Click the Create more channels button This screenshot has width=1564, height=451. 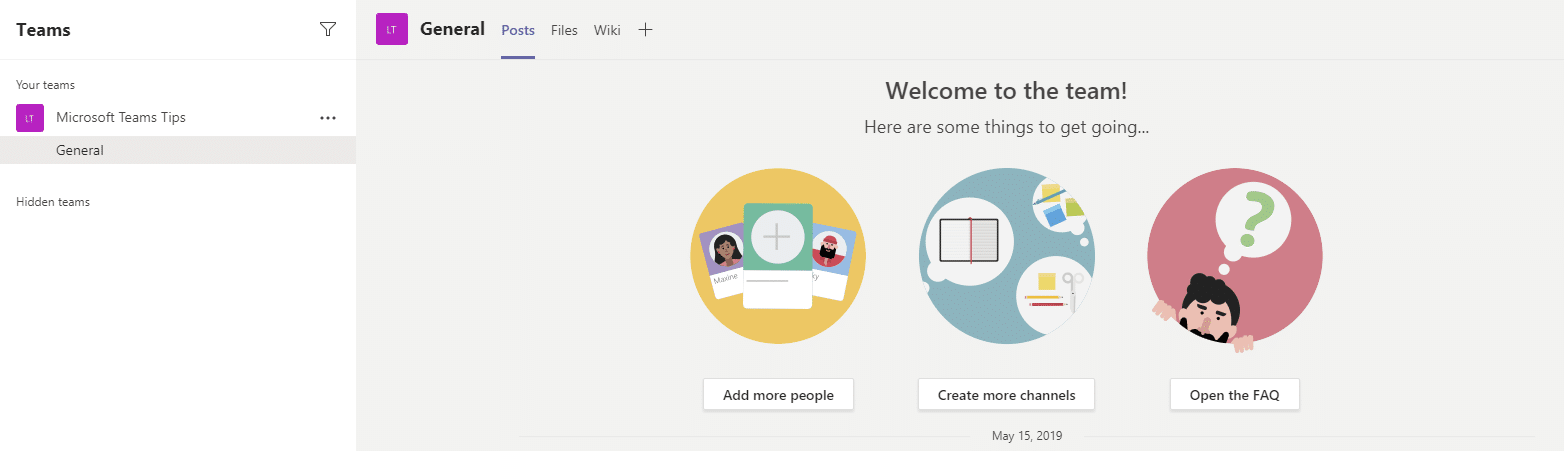point(1006,395)
